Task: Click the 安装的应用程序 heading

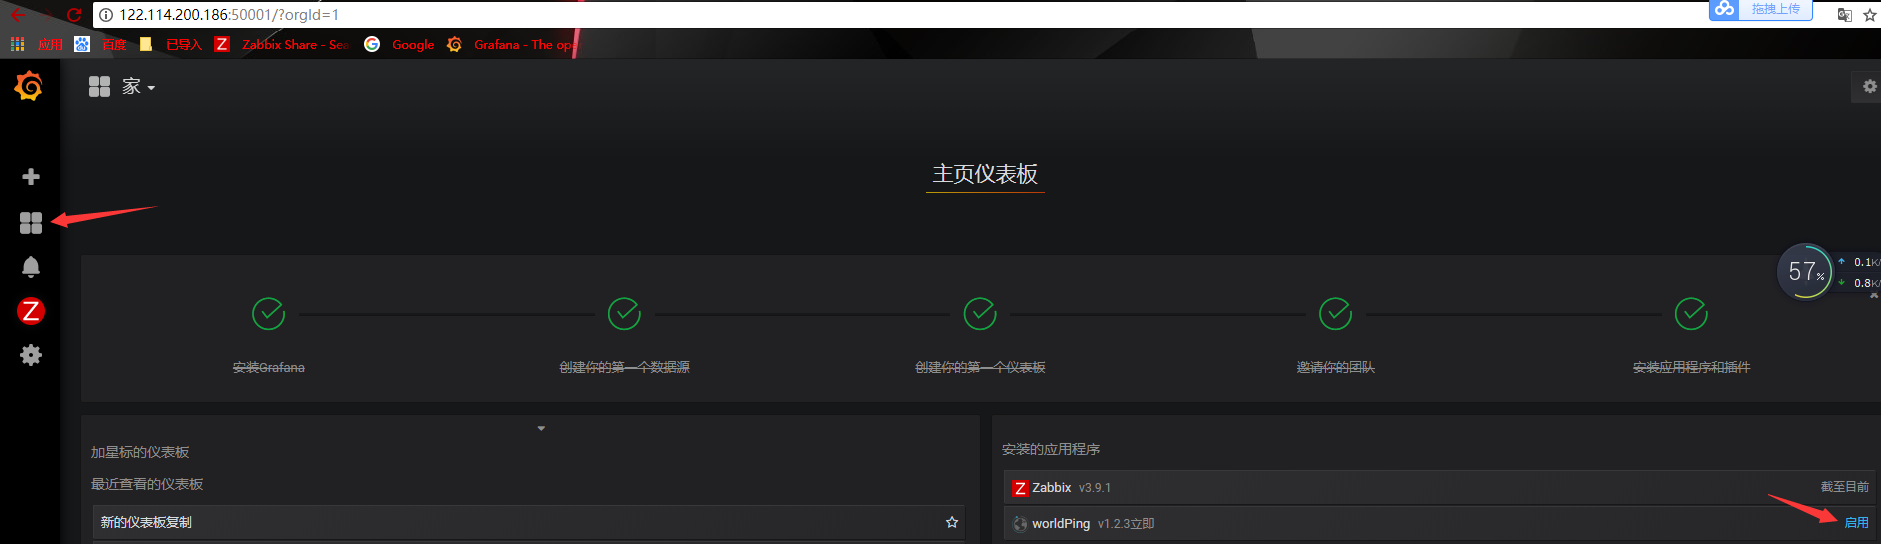Action: coord(1051,449)
